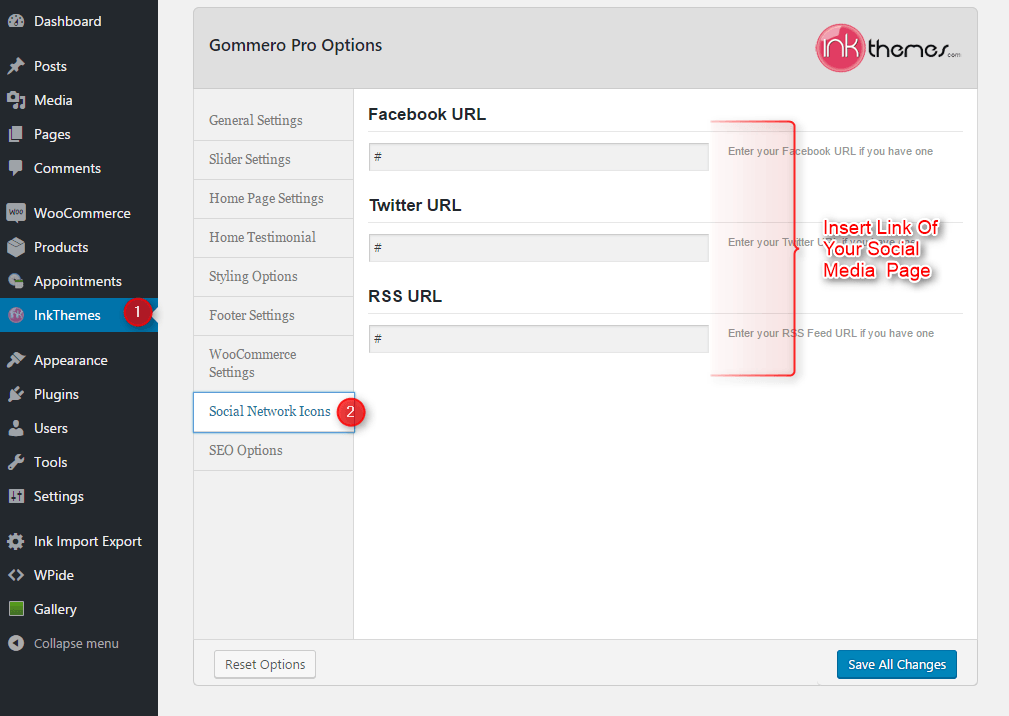The image size is (1009, 716).
Task: Click the Tools wrench icon
Action: (x=16, y=463)
